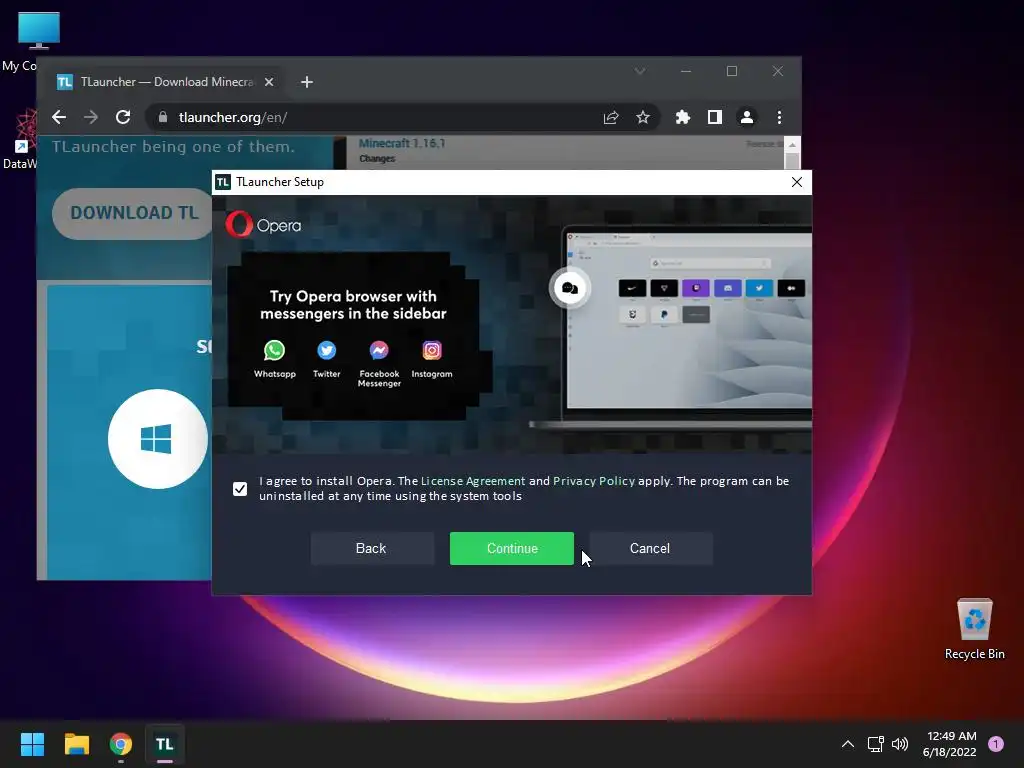This screenshot has width=1024, height=768.
Task: Toggle Chrome's side panel icon
Action: [x=714, y=117]
